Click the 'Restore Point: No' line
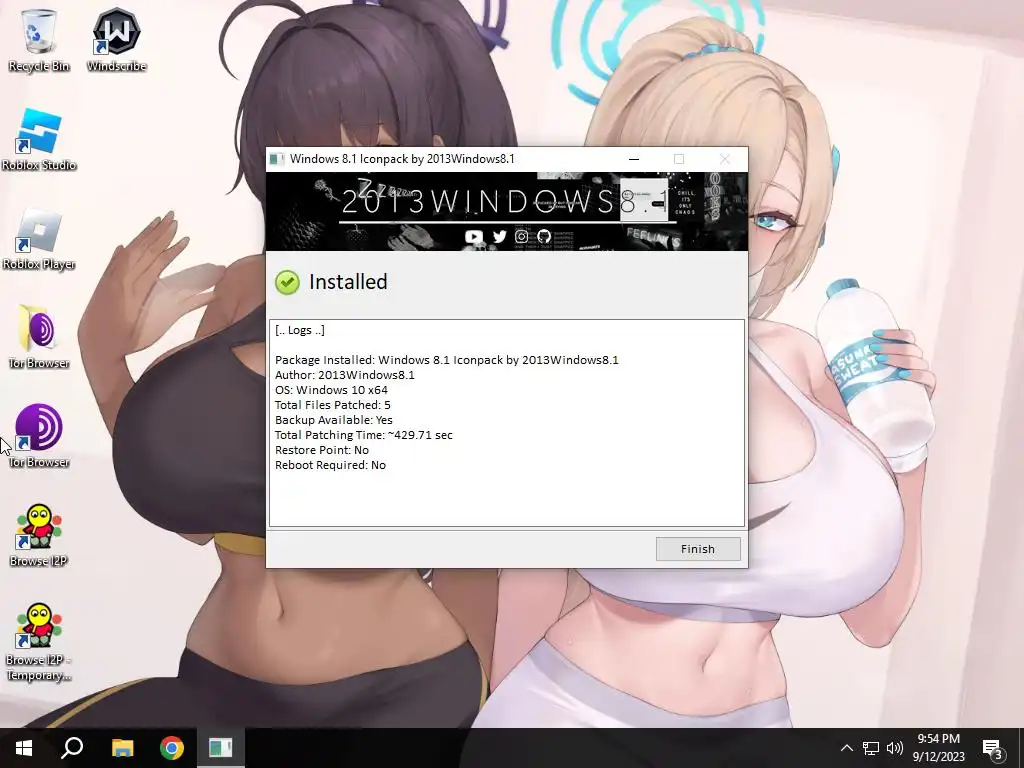The width and height of the screenshot is (1024, 768). [322, 450]
